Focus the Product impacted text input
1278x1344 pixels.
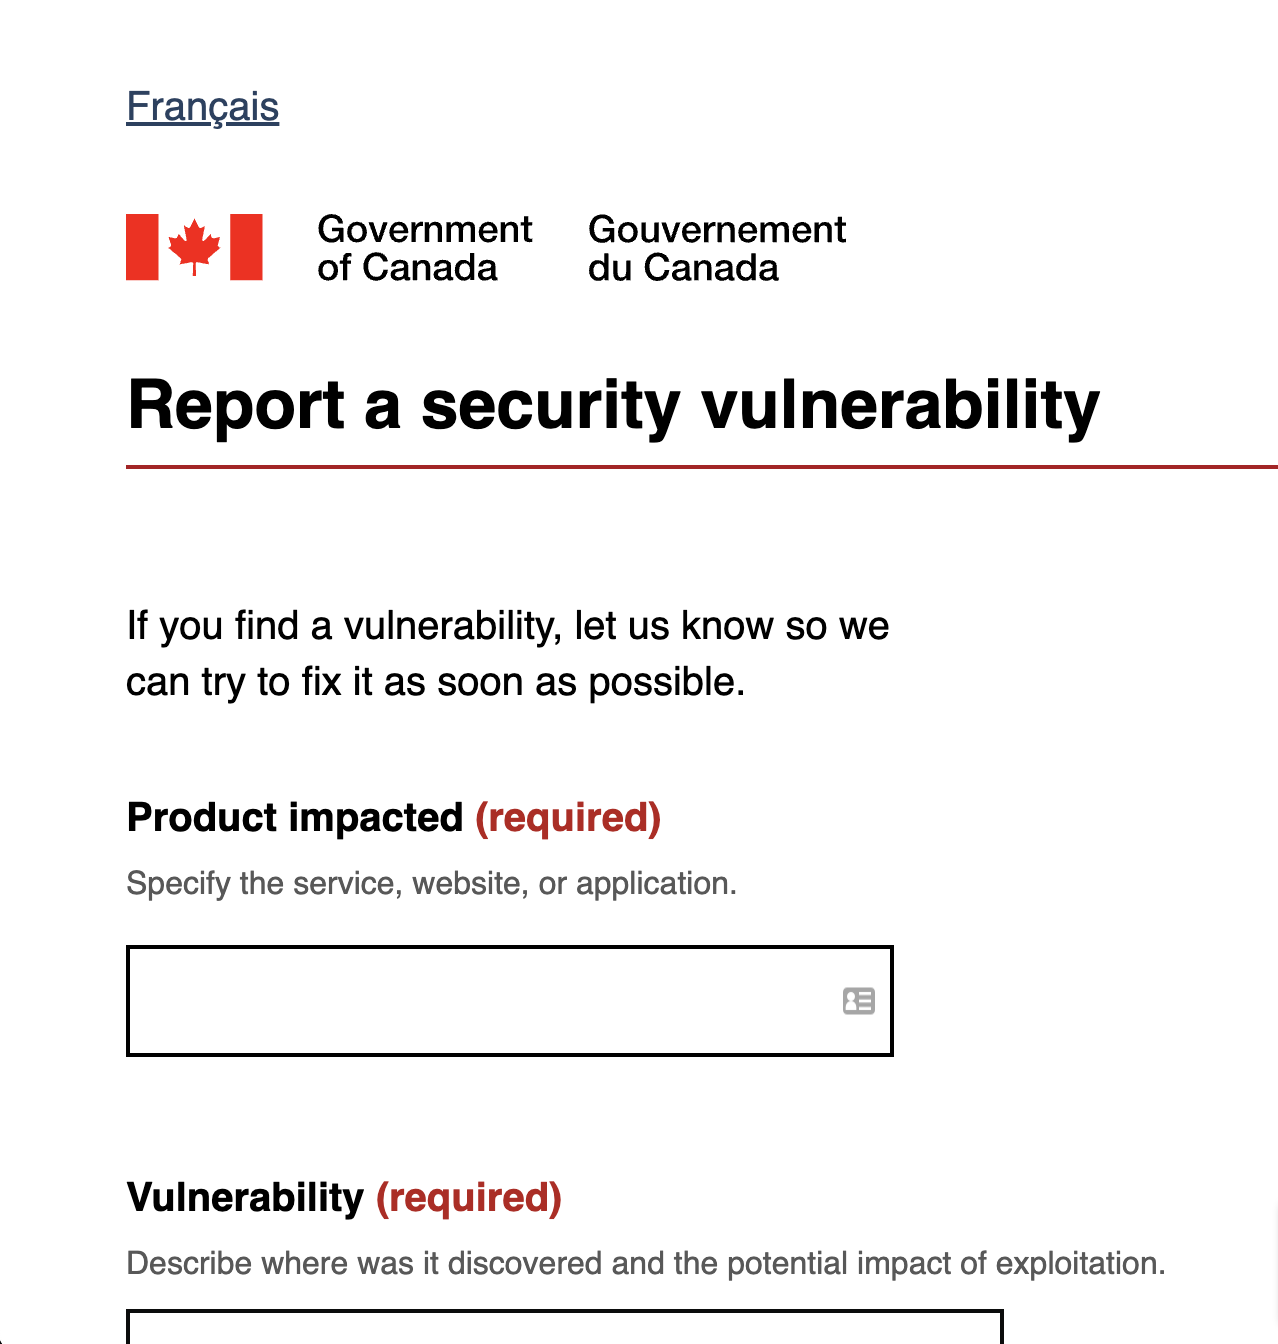[480, 1001]
